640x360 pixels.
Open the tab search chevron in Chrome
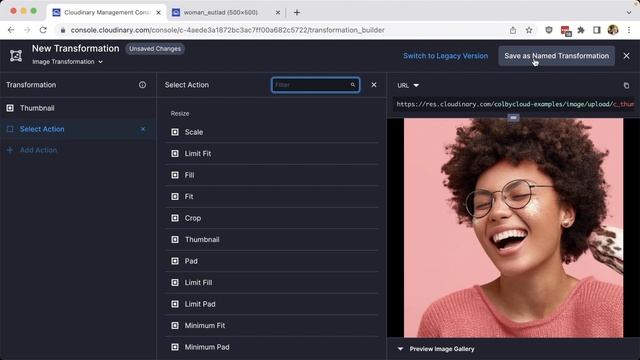coord(629,12)
